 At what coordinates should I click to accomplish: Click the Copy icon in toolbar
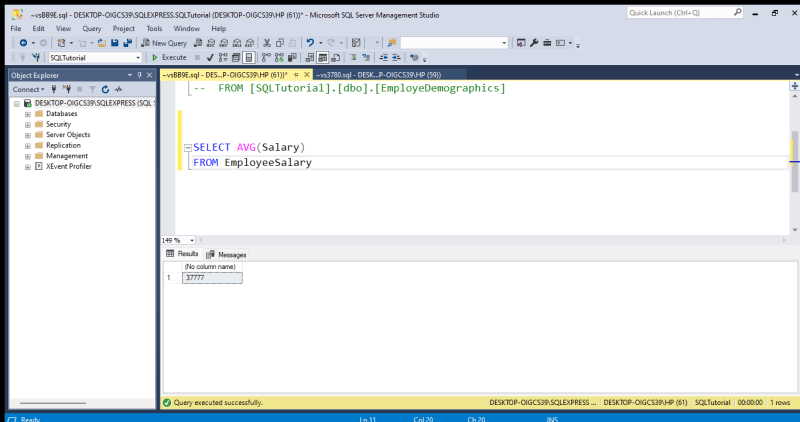pyautogui.click(x=280, y=43)
